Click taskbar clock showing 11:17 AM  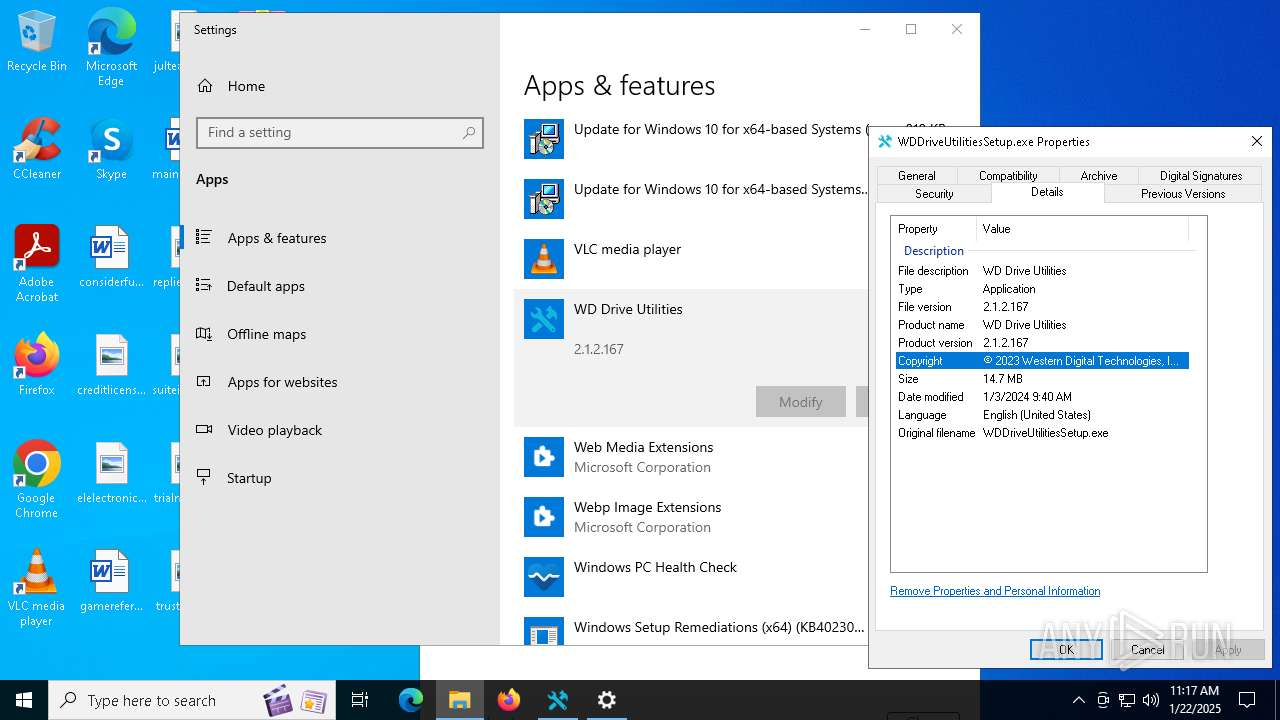(1194, 700)
